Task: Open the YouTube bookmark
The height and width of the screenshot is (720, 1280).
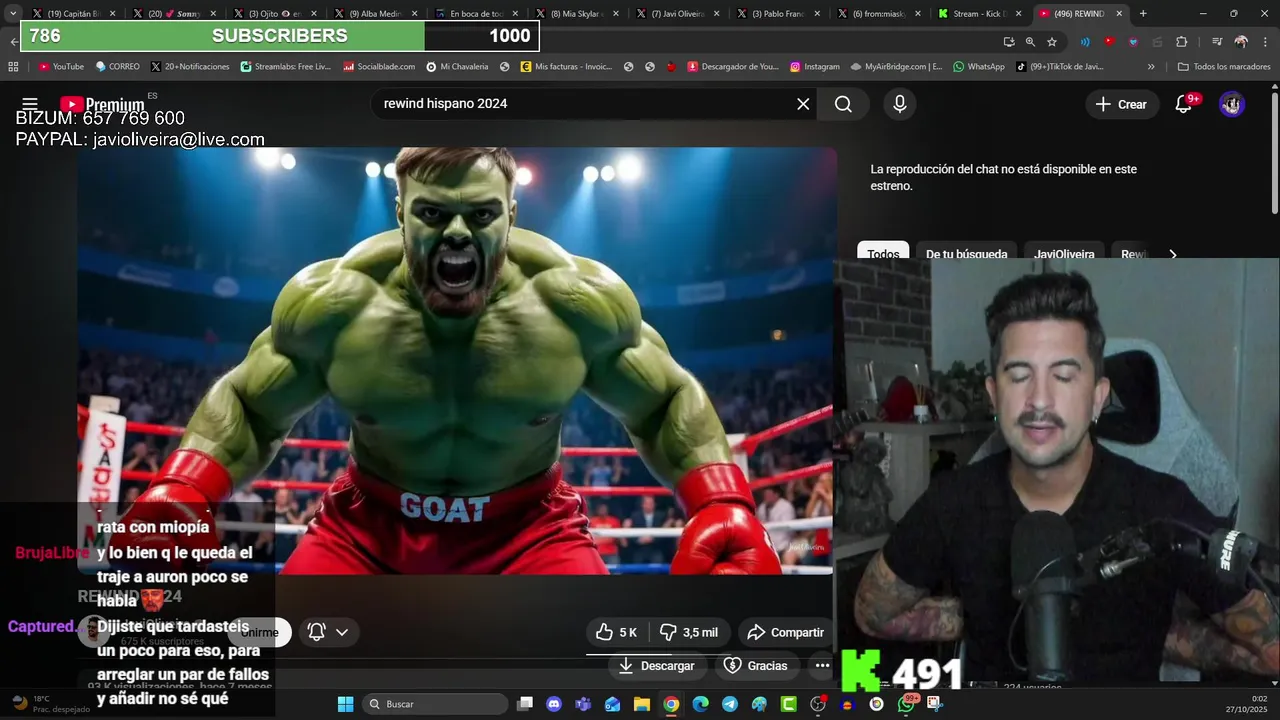Action: (x=61, y=67)
